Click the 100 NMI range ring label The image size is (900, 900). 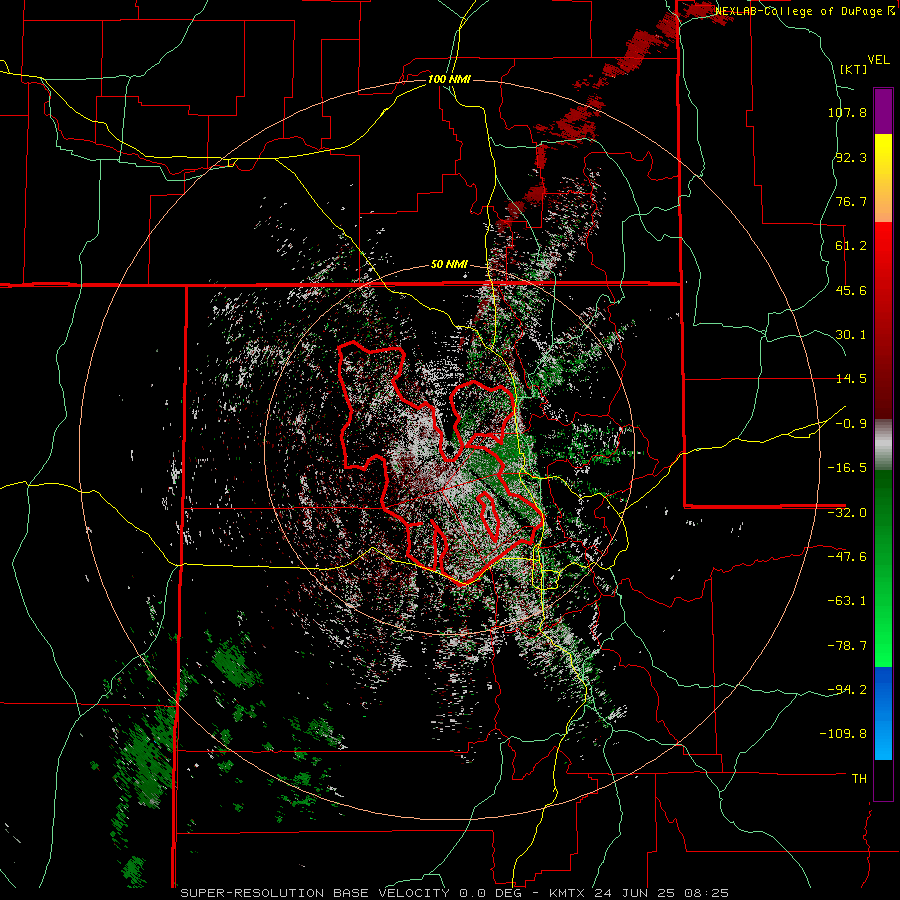[x=449, y=79]
